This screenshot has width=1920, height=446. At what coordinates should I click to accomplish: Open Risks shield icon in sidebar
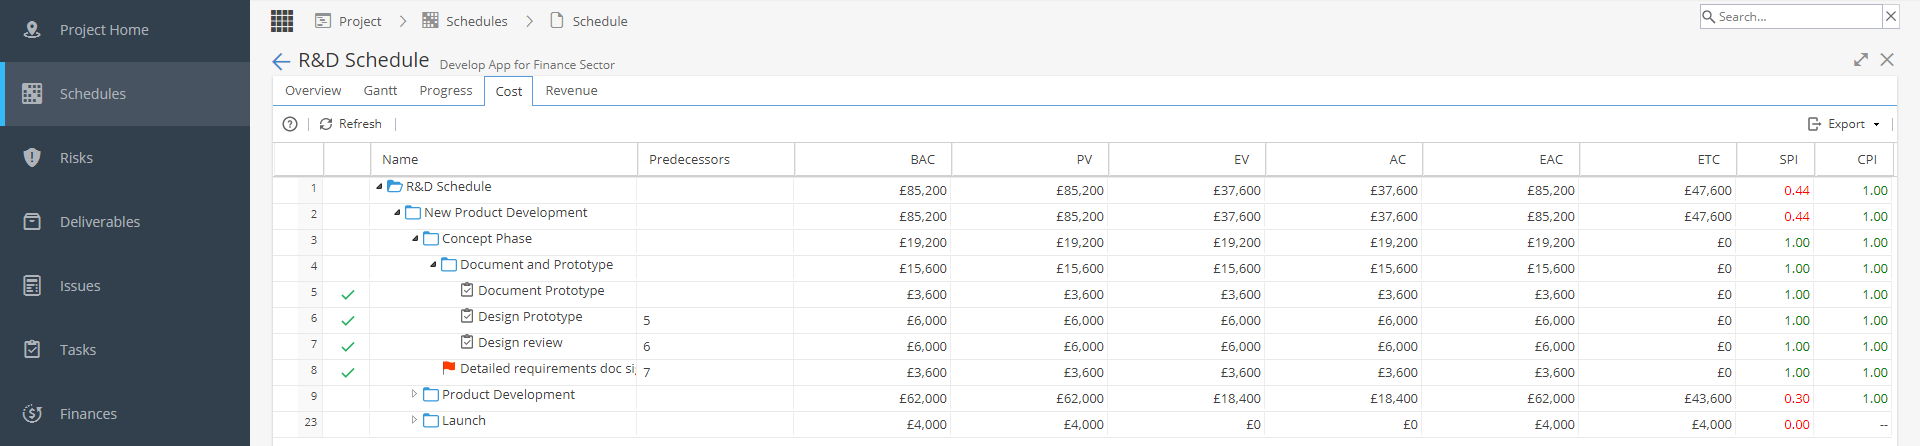[32, 158]
